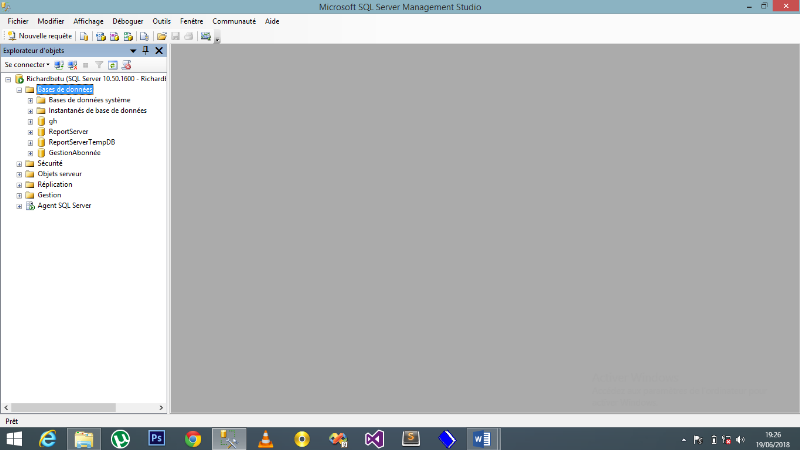Expand the Gestion folder

tap(19, 195)
